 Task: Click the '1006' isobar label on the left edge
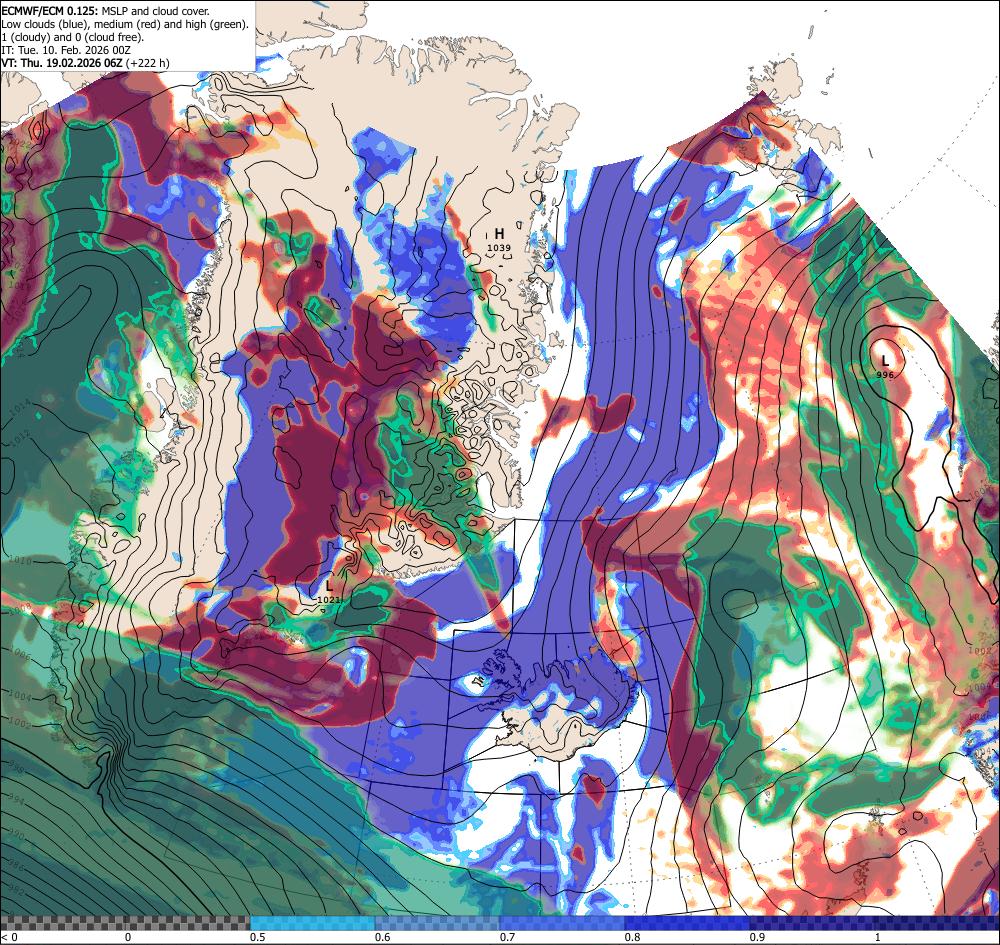(20, 654)
